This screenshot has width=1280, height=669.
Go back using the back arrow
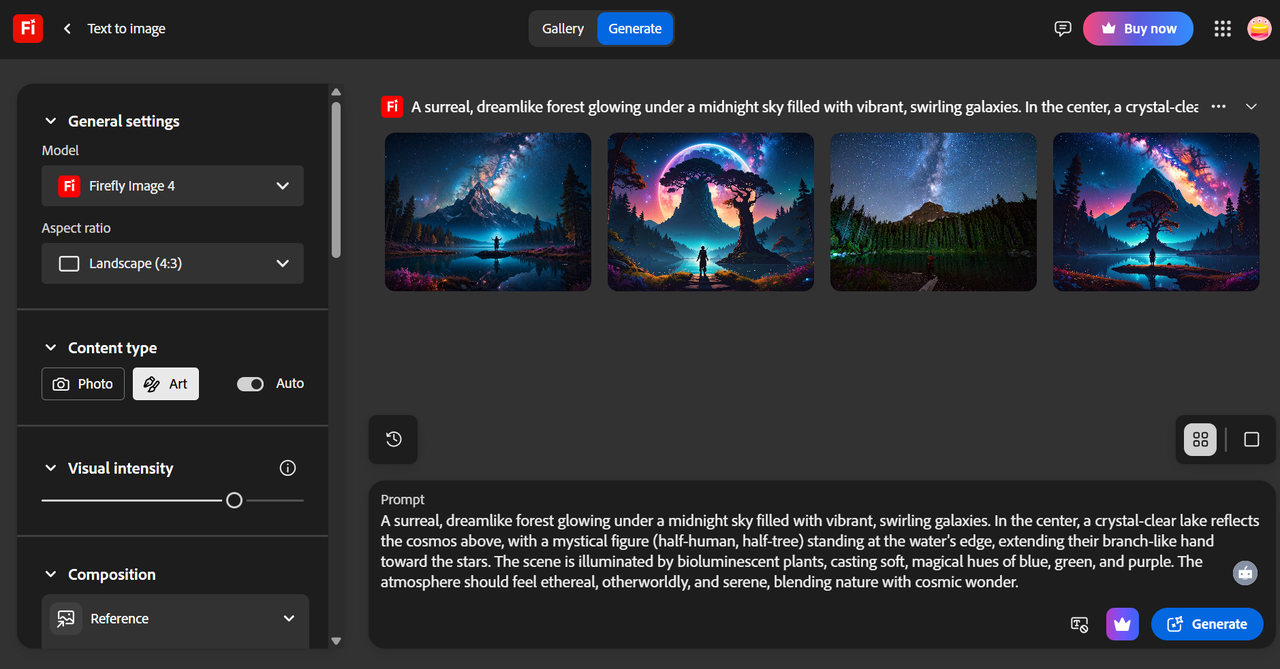[67, 29]
